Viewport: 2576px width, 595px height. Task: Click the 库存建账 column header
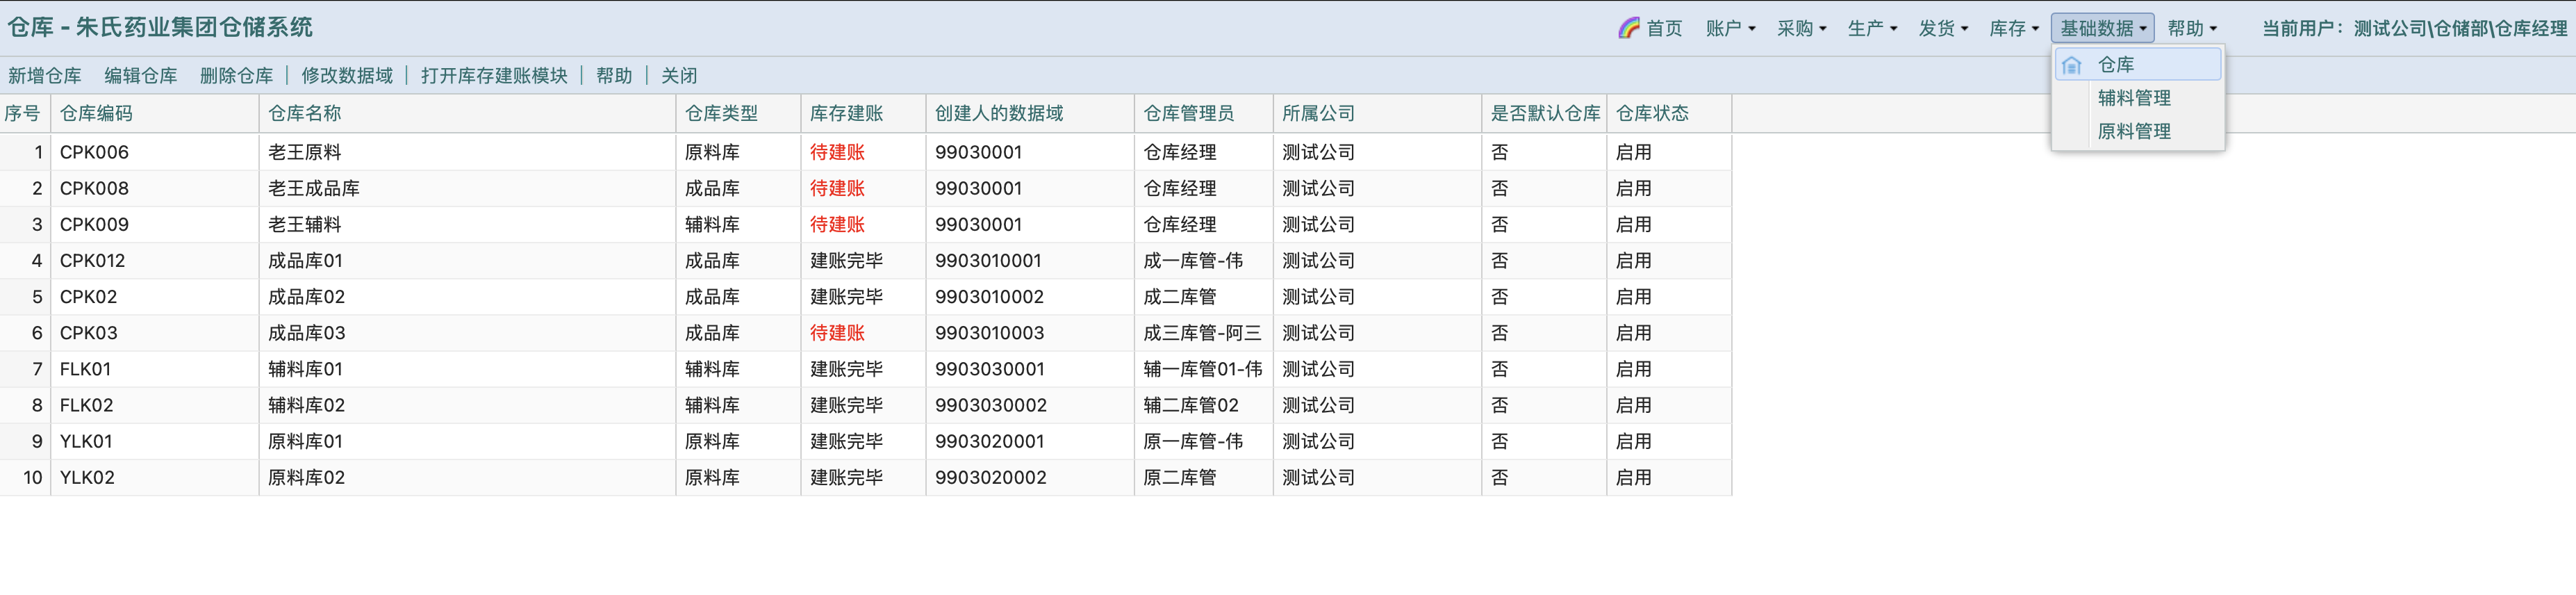[x=846, y=114]
